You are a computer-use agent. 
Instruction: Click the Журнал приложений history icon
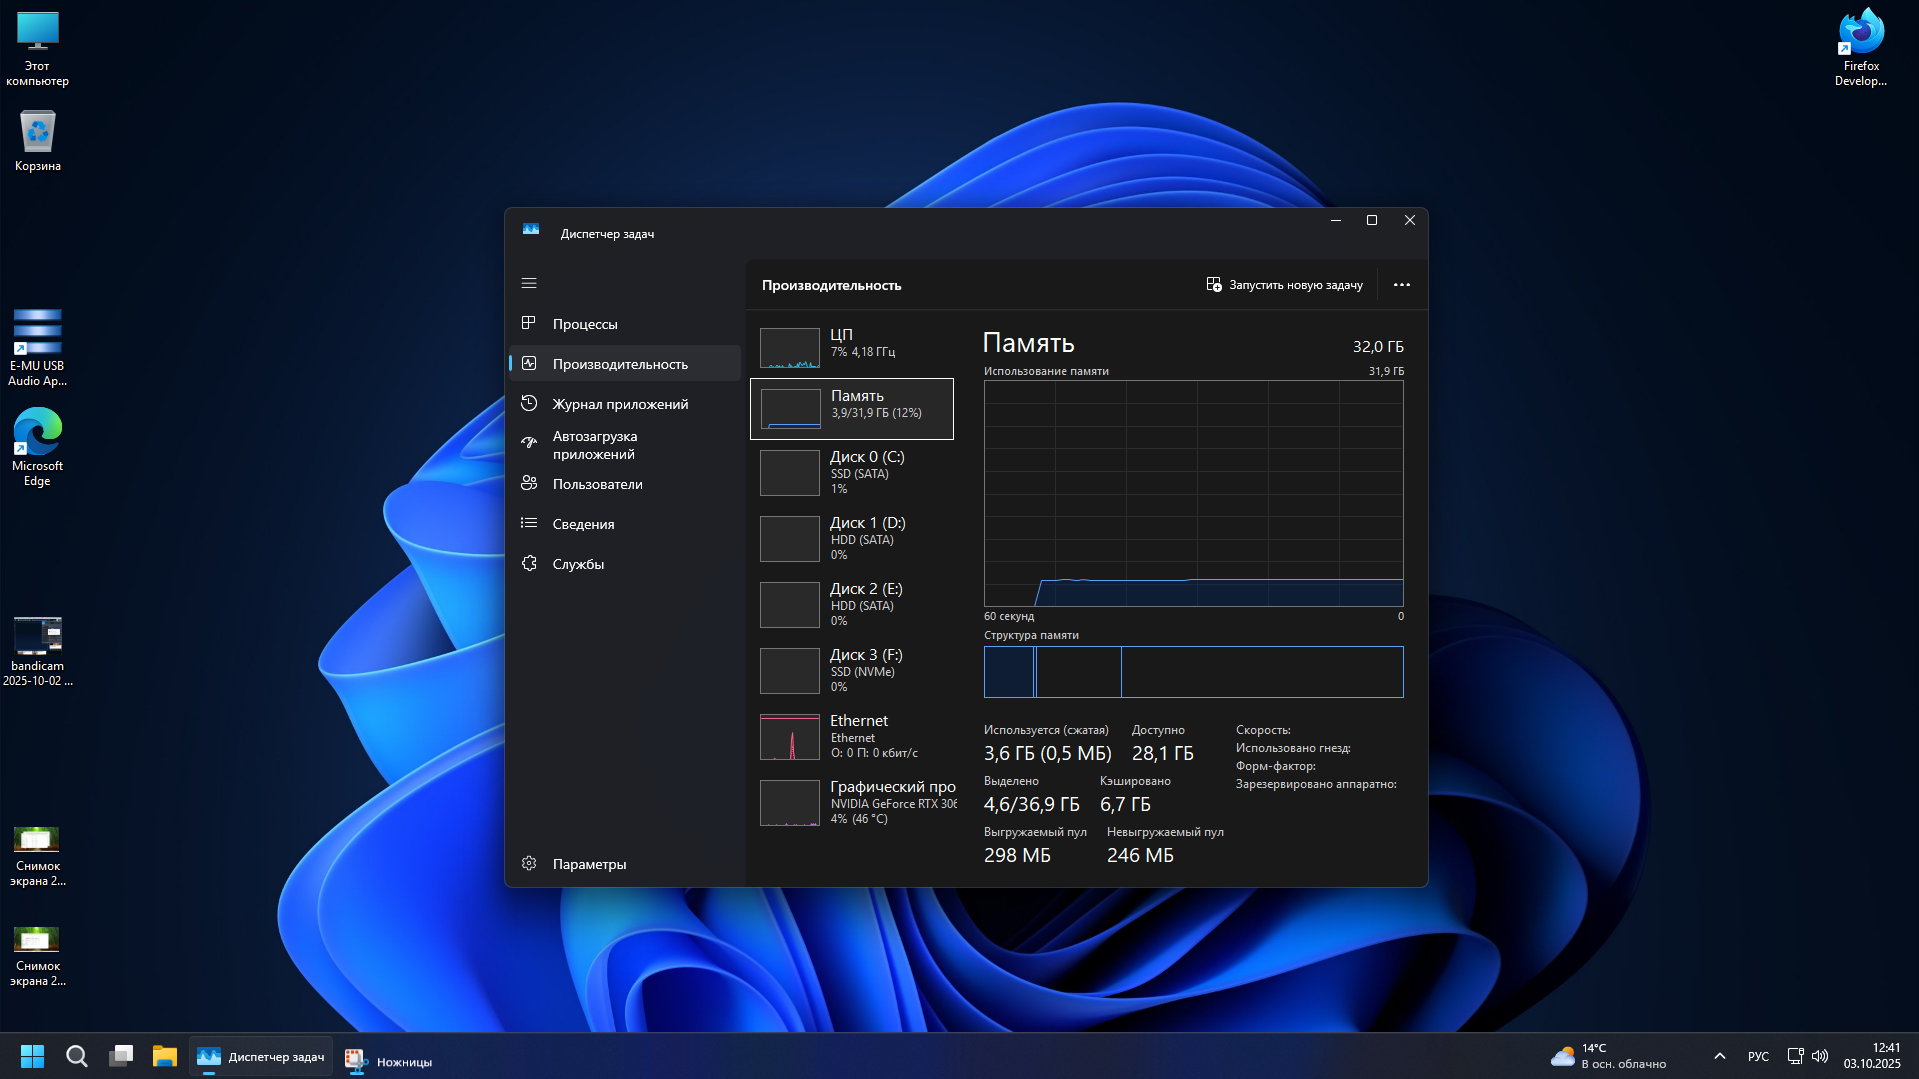529,403
